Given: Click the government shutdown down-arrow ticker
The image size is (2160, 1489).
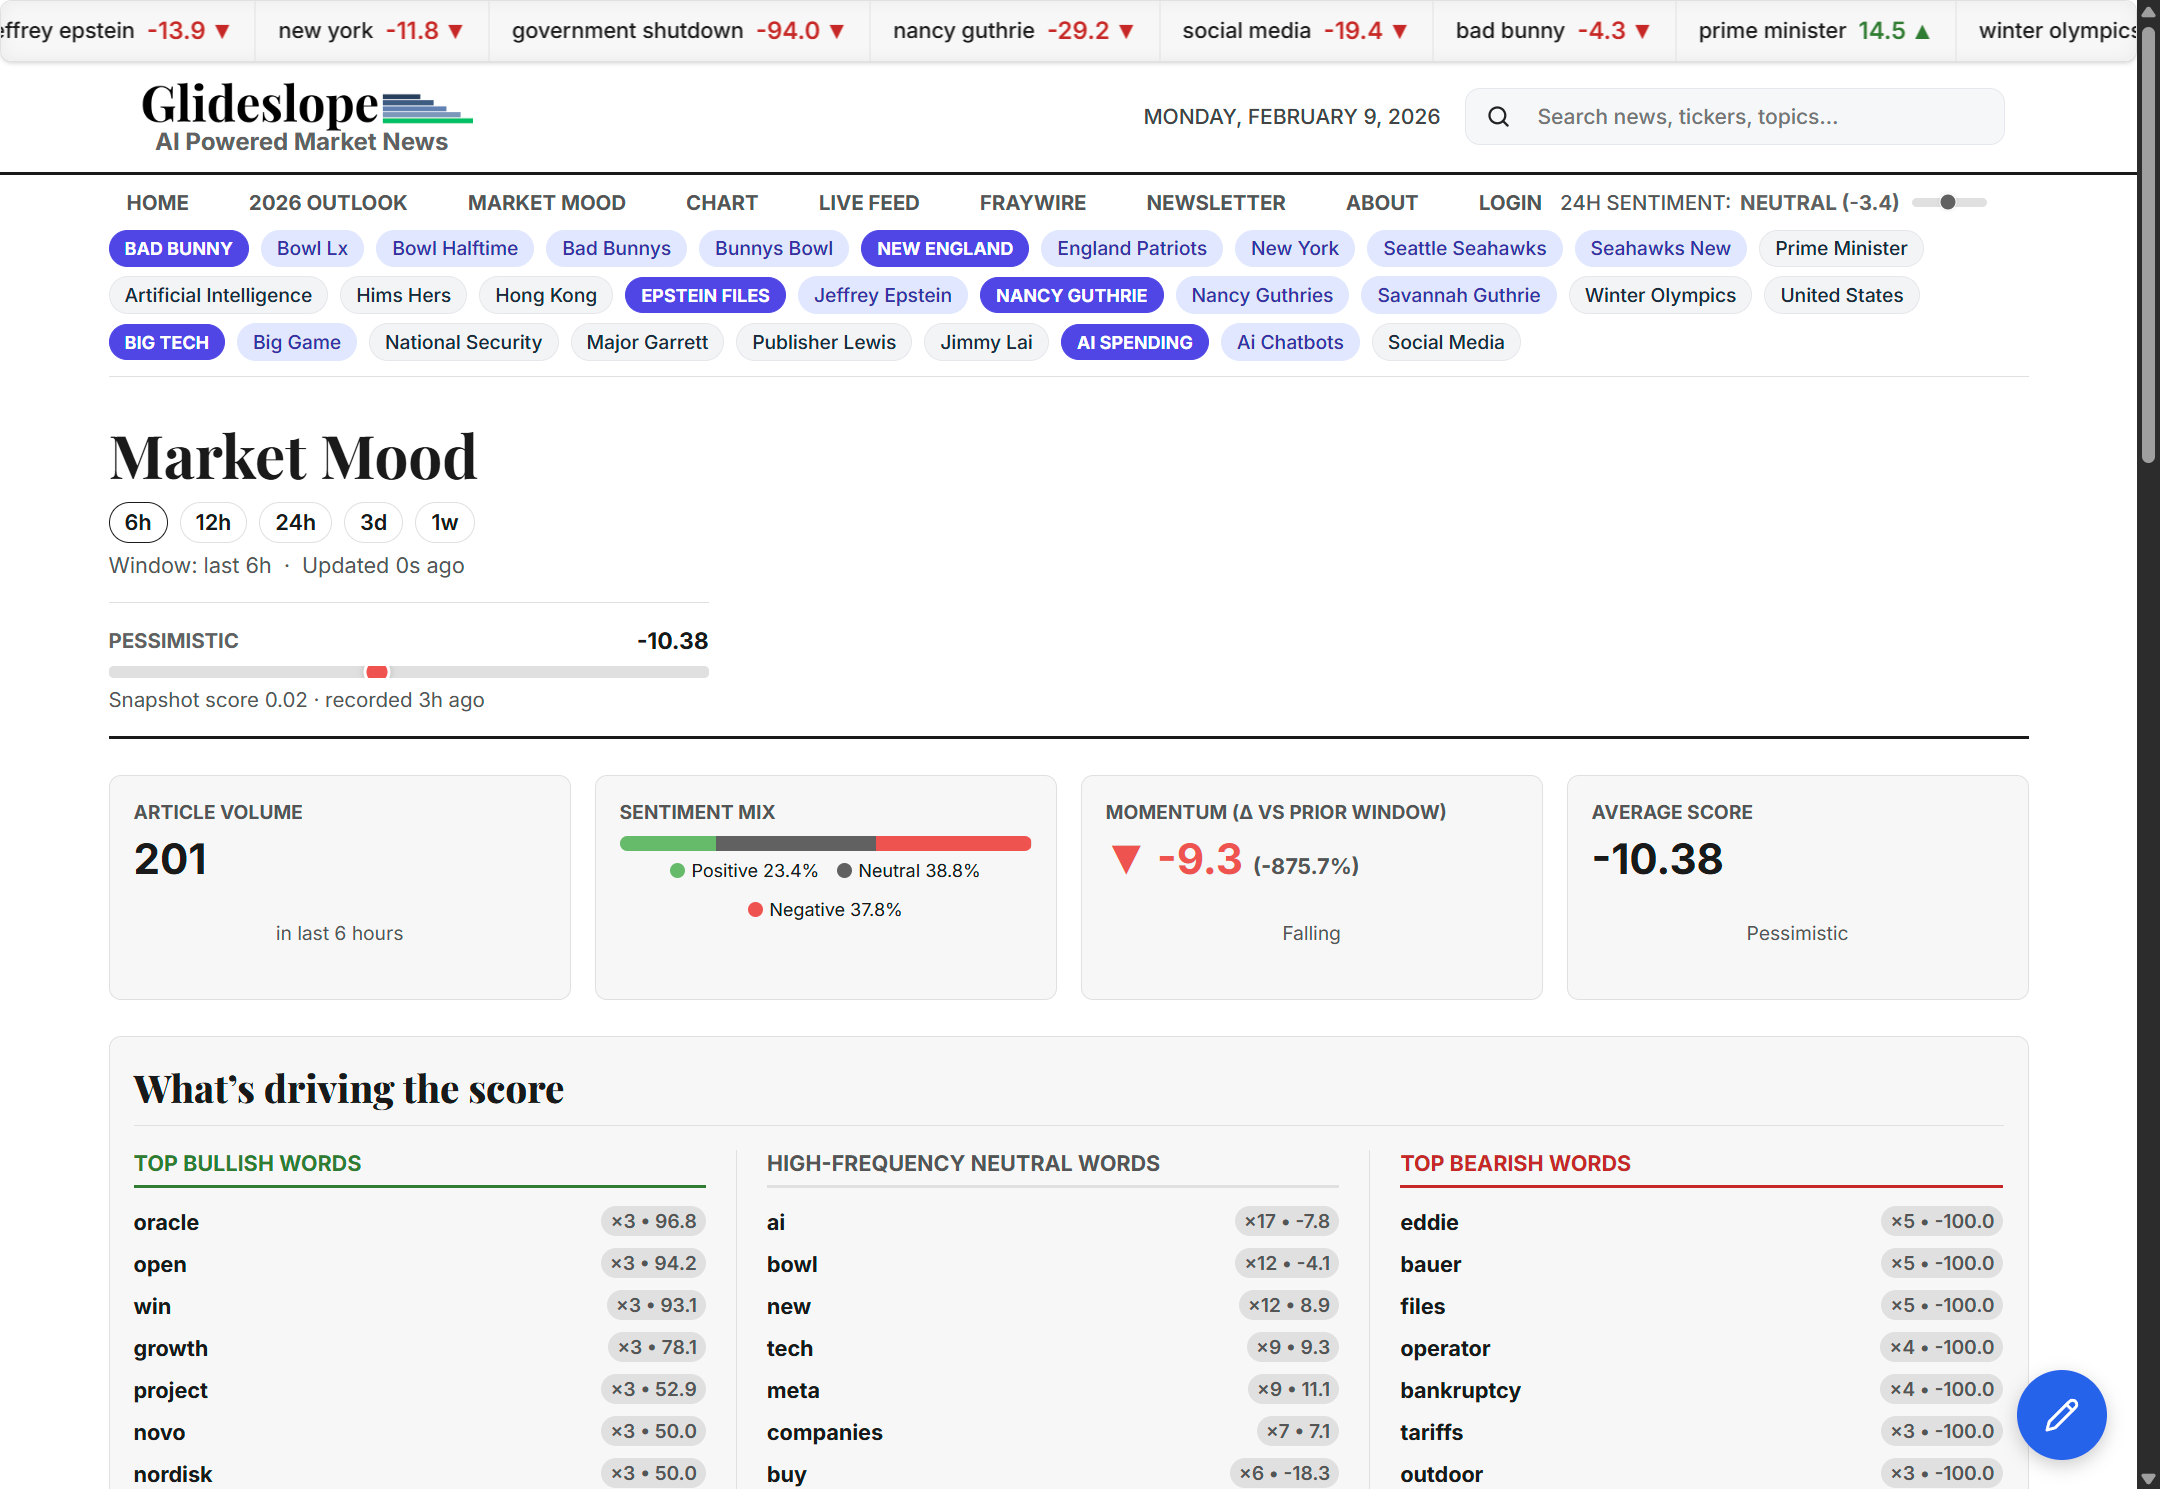Looking at the screenshot, I should pyautogui.click(x=837, y=32).
